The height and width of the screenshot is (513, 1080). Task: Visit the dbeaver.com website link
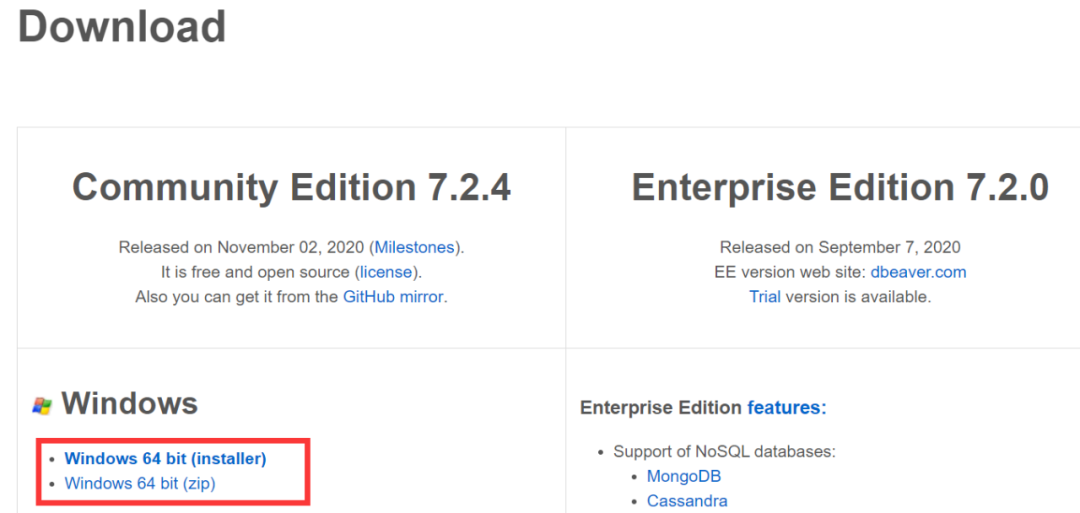click(x=919, y=272)
